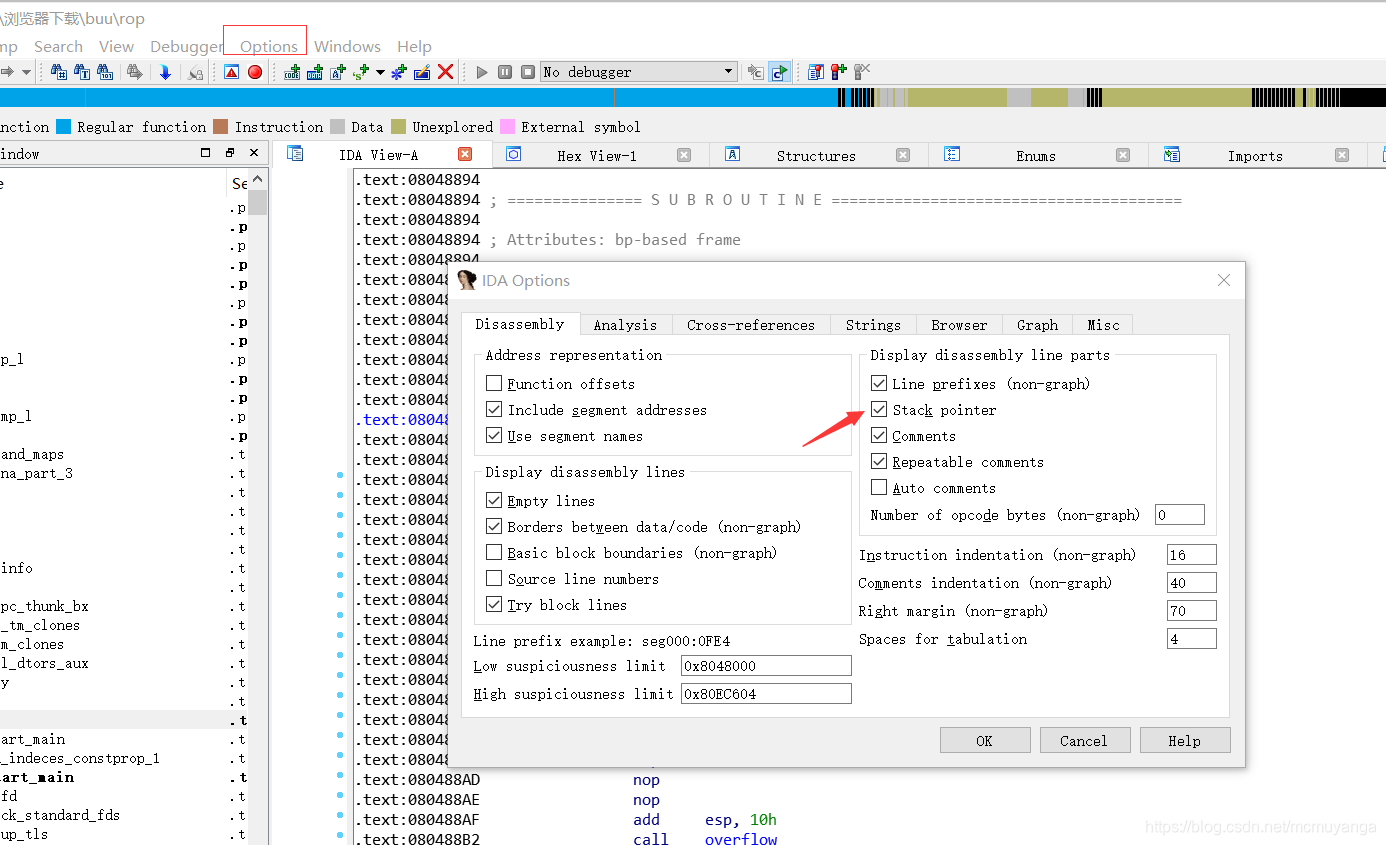The height and width of the screenshot is (845, 1386).
Task: Switch to the Graph tab
Action: [x=1037, y=324]
